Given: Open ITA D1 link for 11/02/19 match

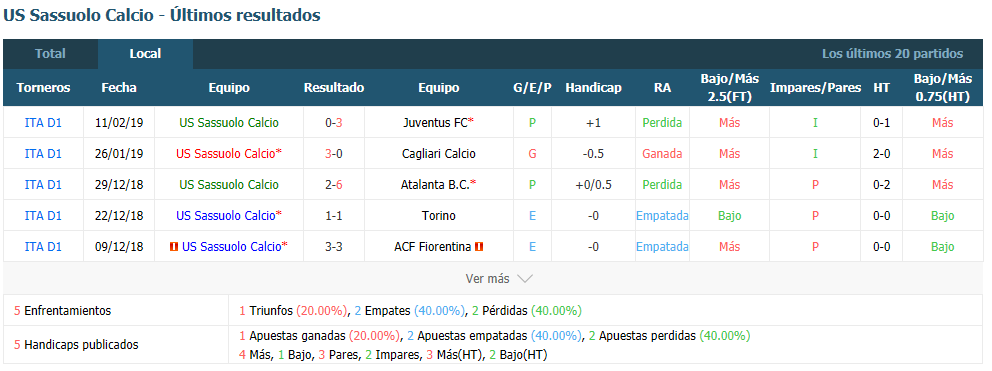Looking at the screenshot, I should (x=43, y=123).
